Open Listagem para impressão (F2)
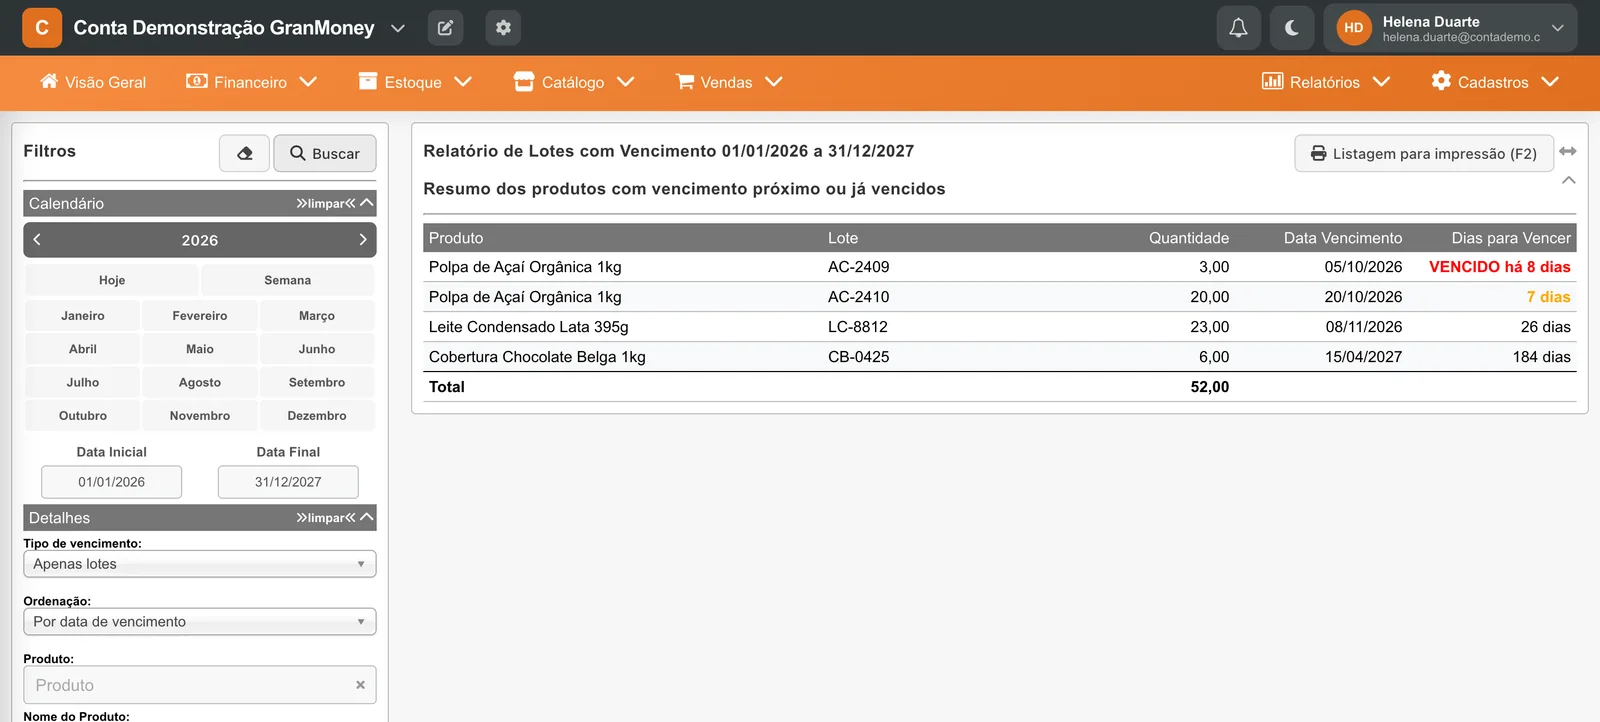 [x=1424, y=153]
